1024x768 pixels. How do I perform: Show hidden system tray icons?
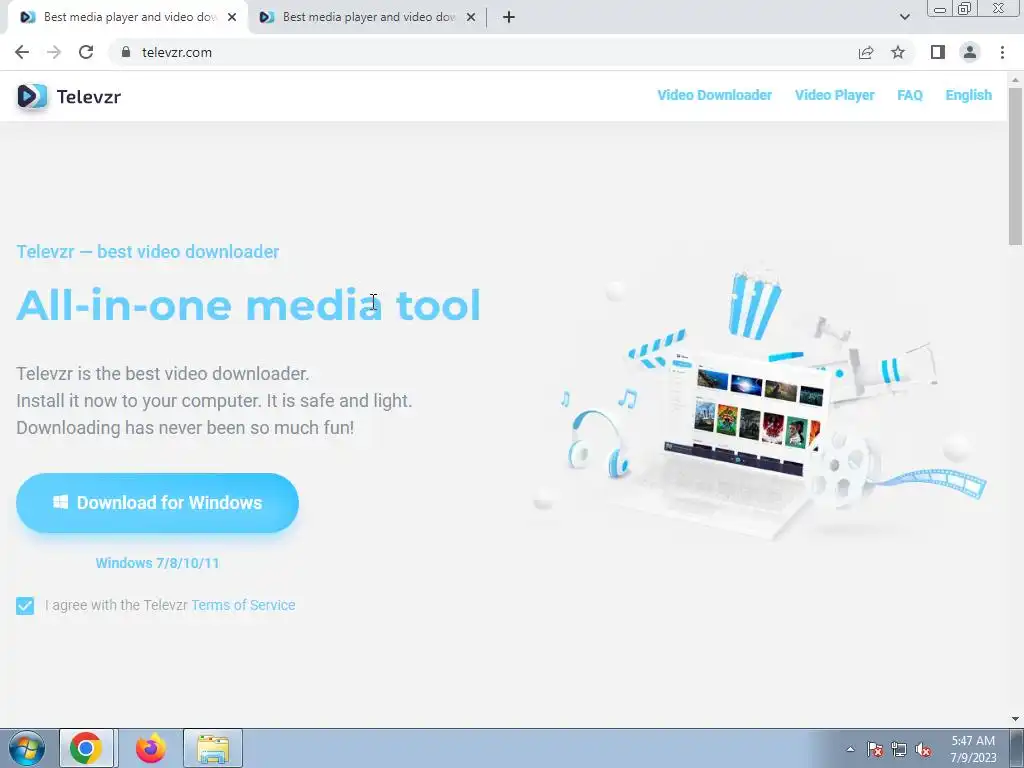point(850,749)
